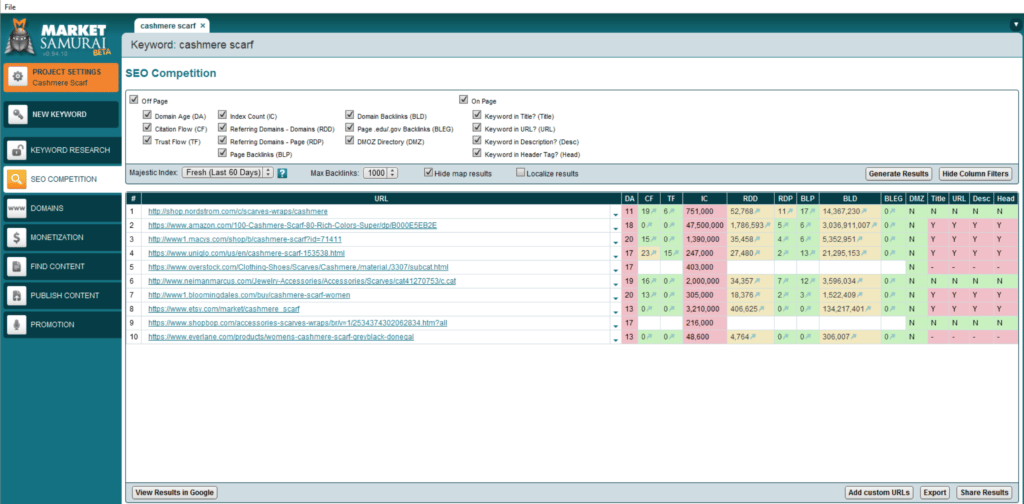Click arrow icon next to Nordstrom CF value 19
This screenshot has width=1024, height=504.
[654, 212]
